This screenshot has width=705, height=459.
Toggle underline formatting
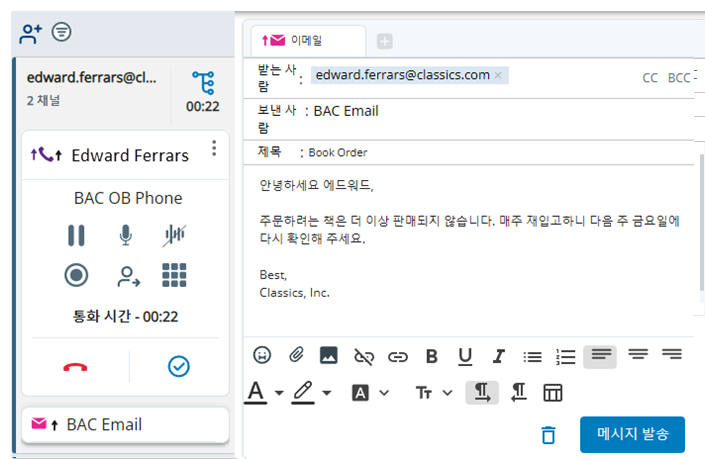click(x=465, y=357)
